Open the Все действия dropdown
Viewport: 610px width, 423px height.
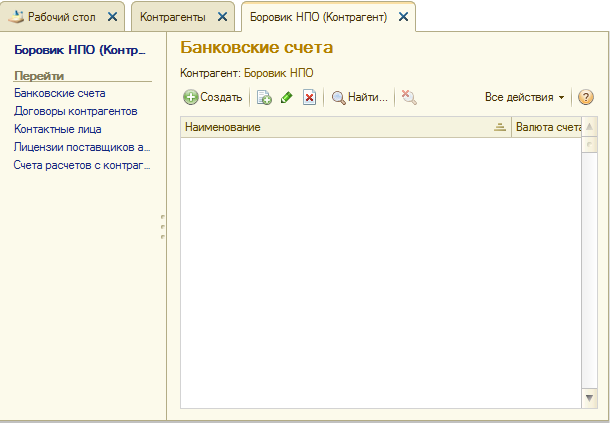click(x=524, y=97)
